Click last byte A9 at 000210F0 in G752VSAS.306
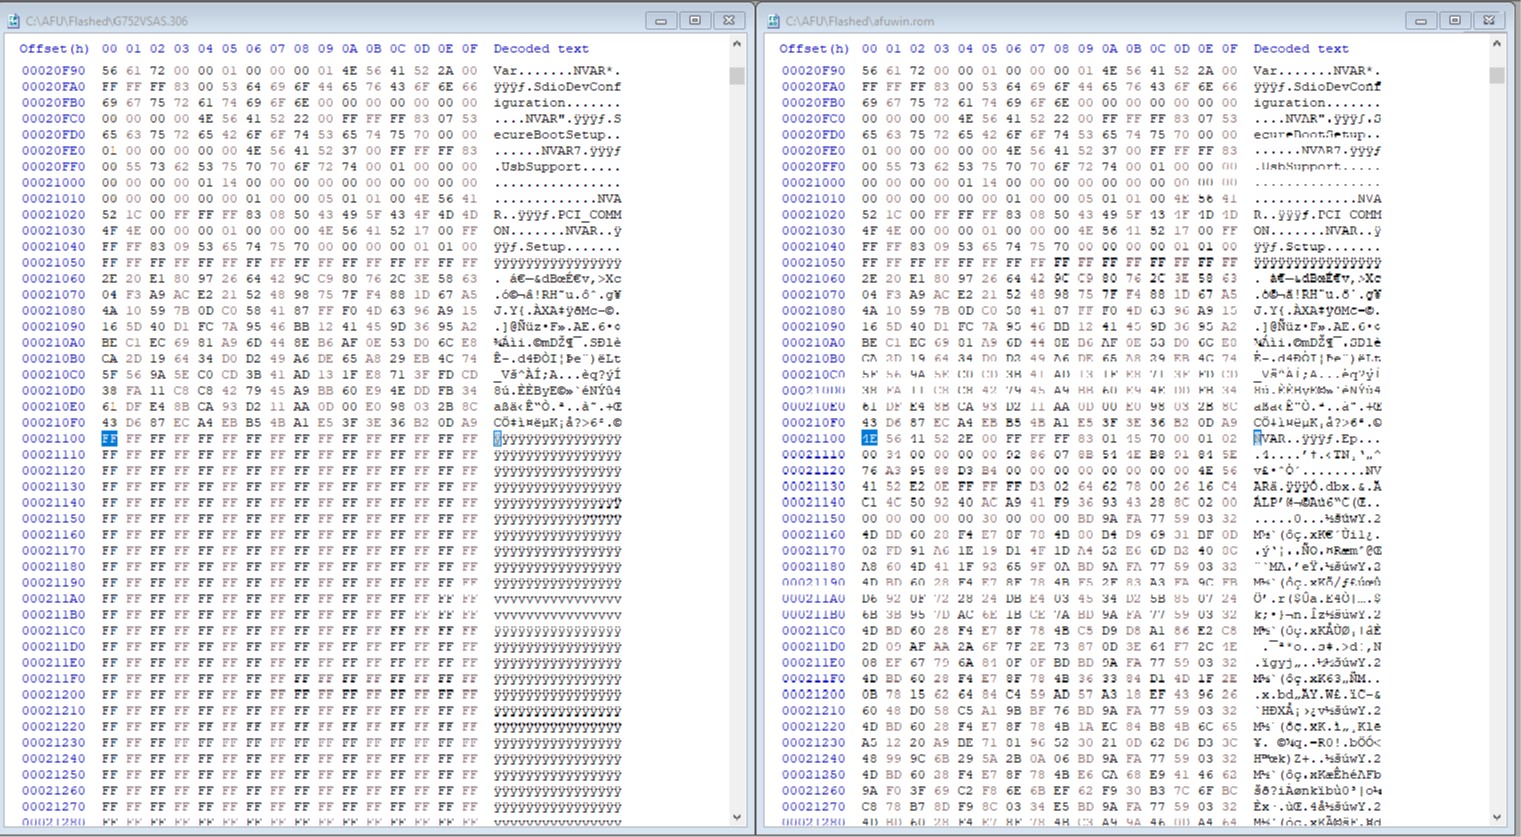1521x837 pixels. click(469, 423)
